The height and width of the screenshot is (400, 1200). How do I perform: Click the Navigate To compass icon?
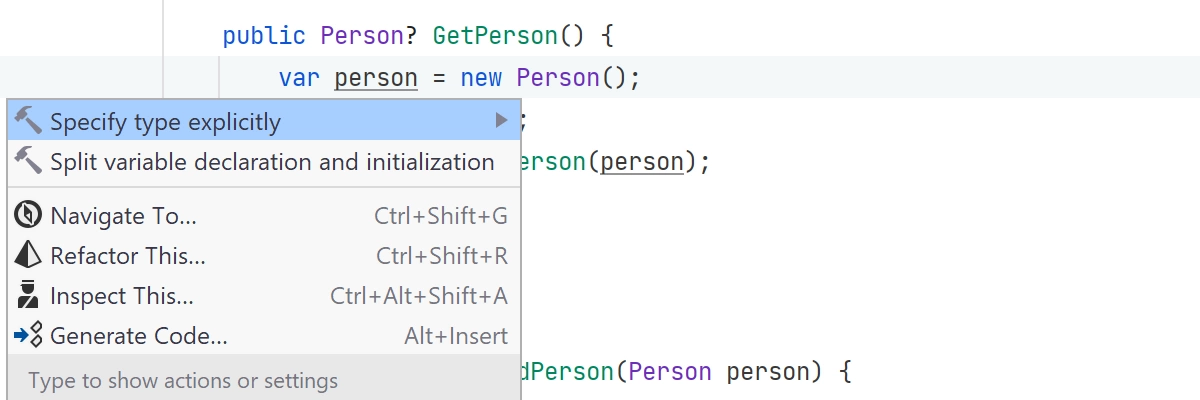(x=29, y=216)
